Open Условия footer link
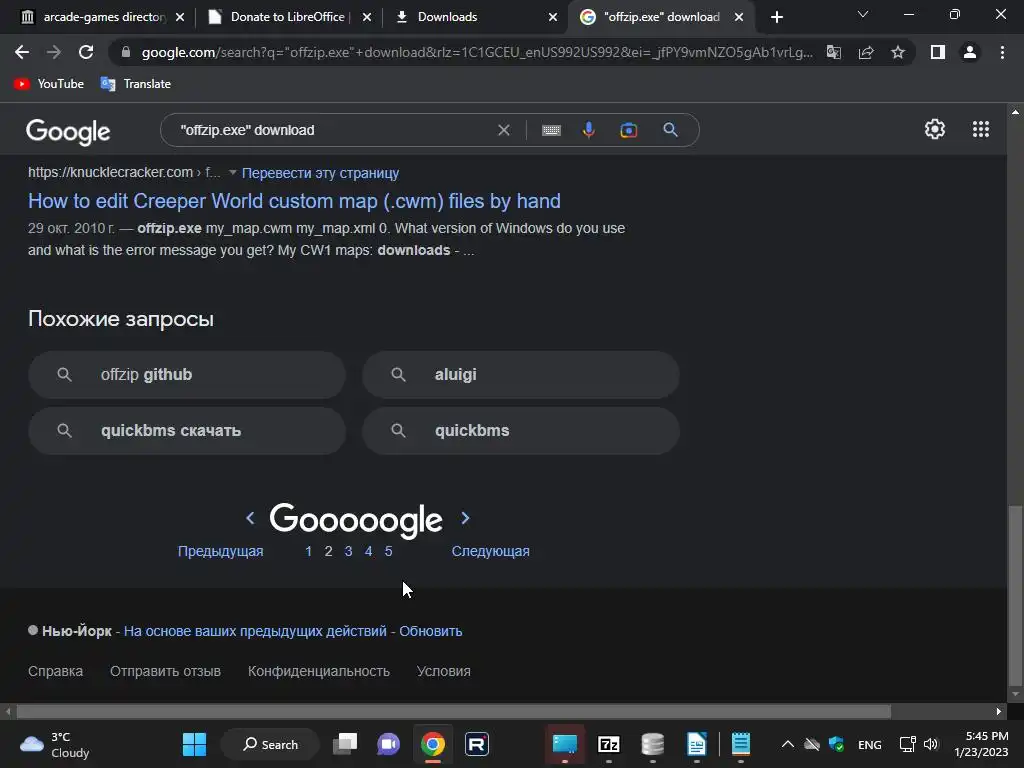This screenshot has width=1024, height=768. pos(443,671)
